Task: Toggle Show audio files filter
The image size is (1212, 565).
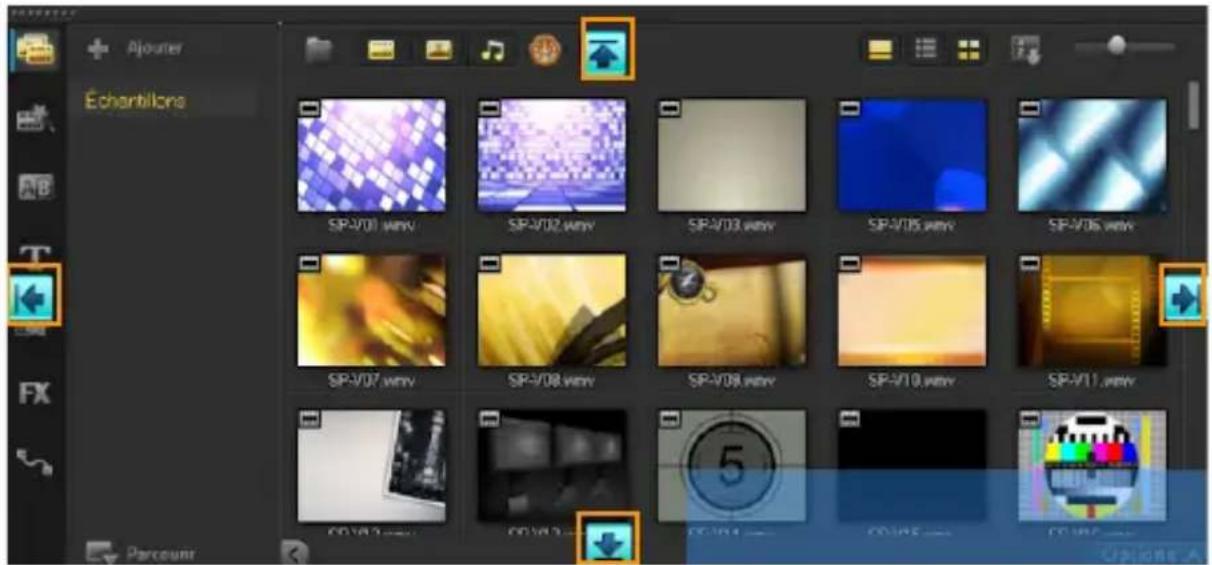Action: (493, 52)
